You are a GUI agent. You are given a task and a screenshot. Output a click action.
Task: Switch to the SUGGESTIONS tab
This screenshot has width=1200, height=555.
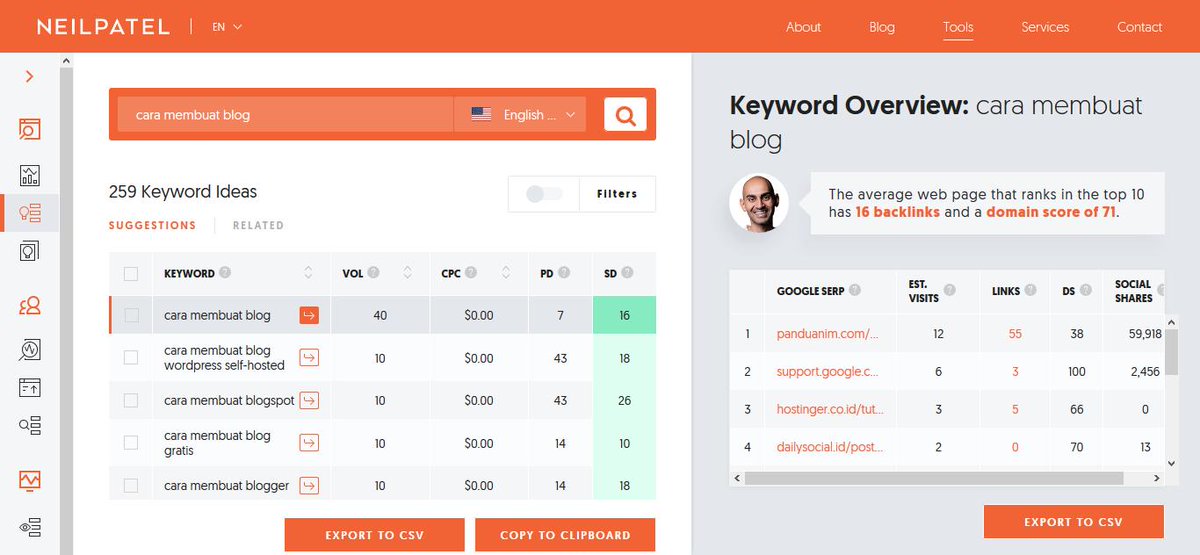tap(152, 225)
